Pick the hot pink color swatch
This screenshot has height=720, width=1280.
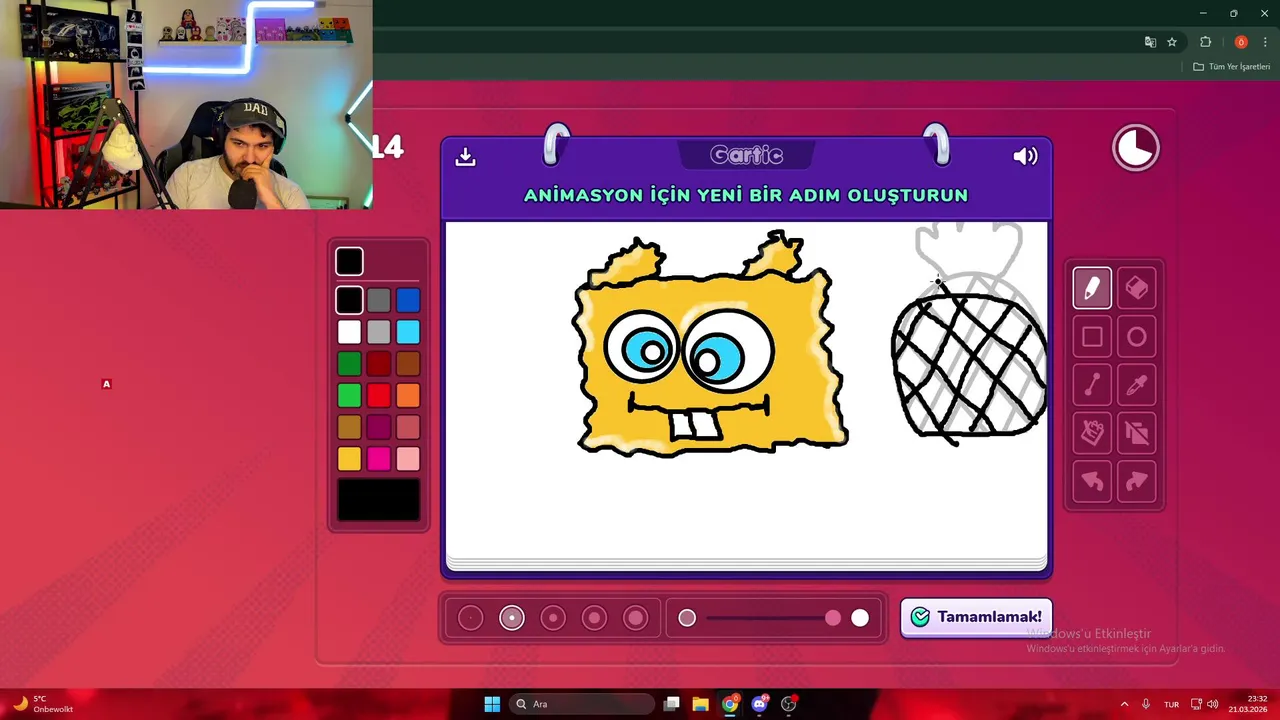coord(378,459)
